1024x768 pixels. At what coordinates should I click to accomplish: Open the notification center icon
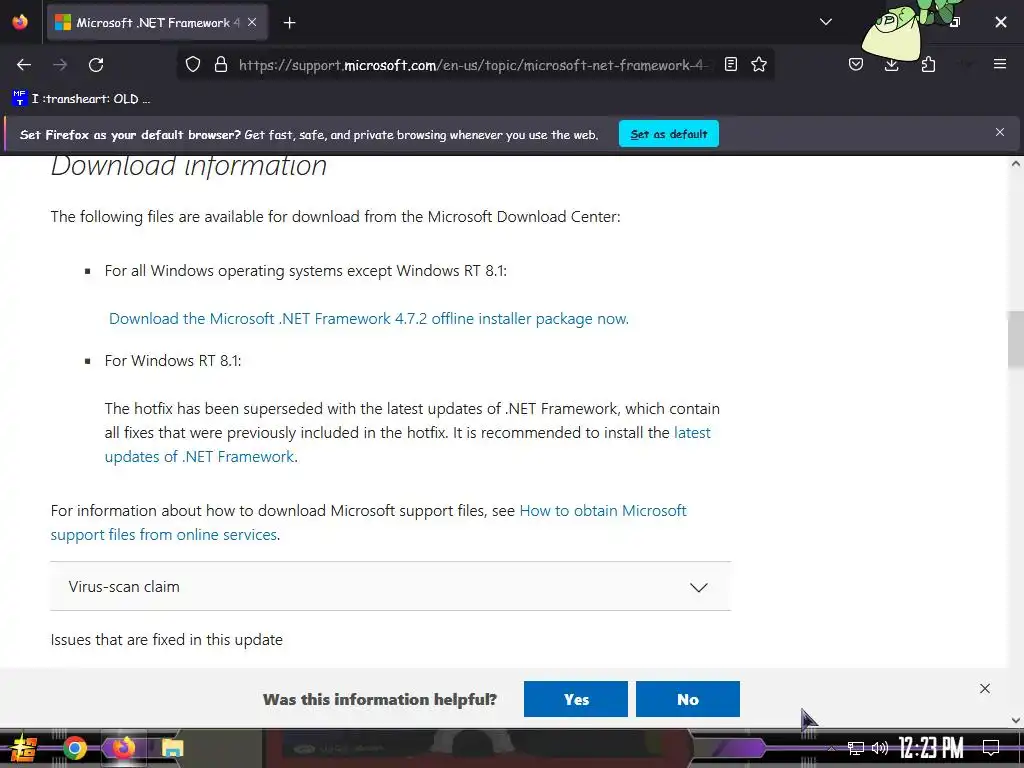click(991, 748)
